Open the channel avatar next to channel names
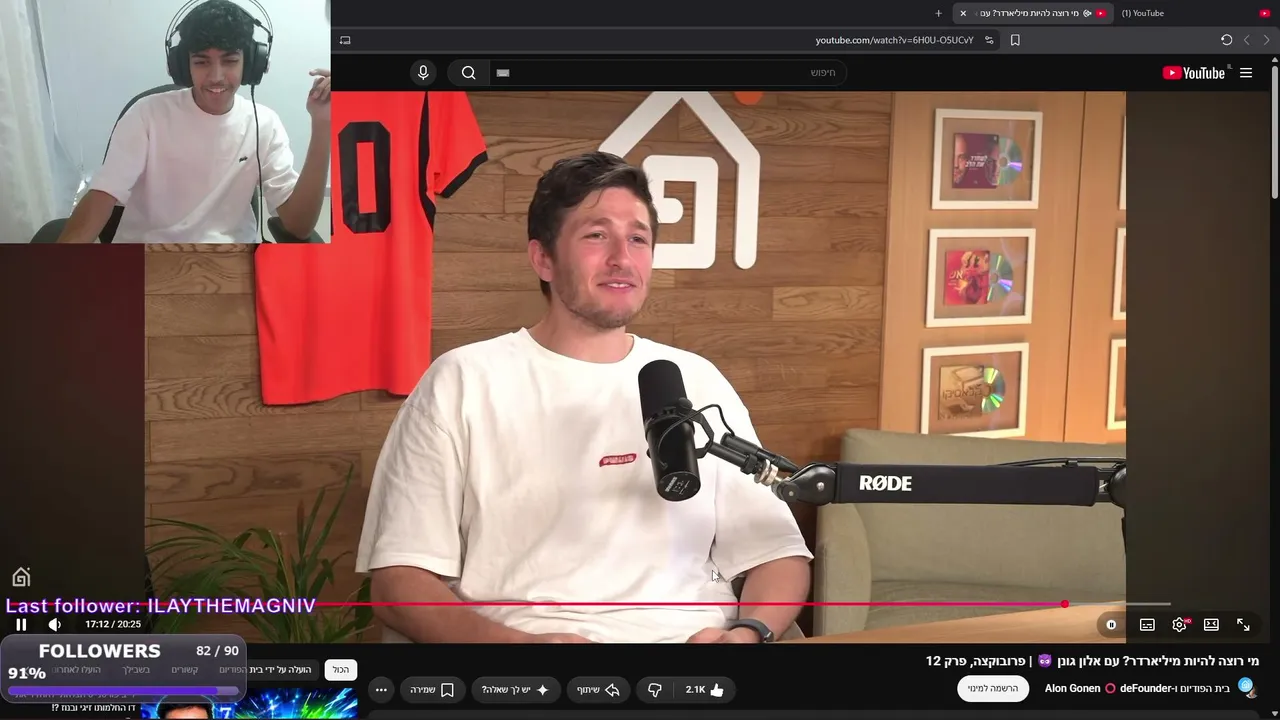 (x=1246, y=687)
